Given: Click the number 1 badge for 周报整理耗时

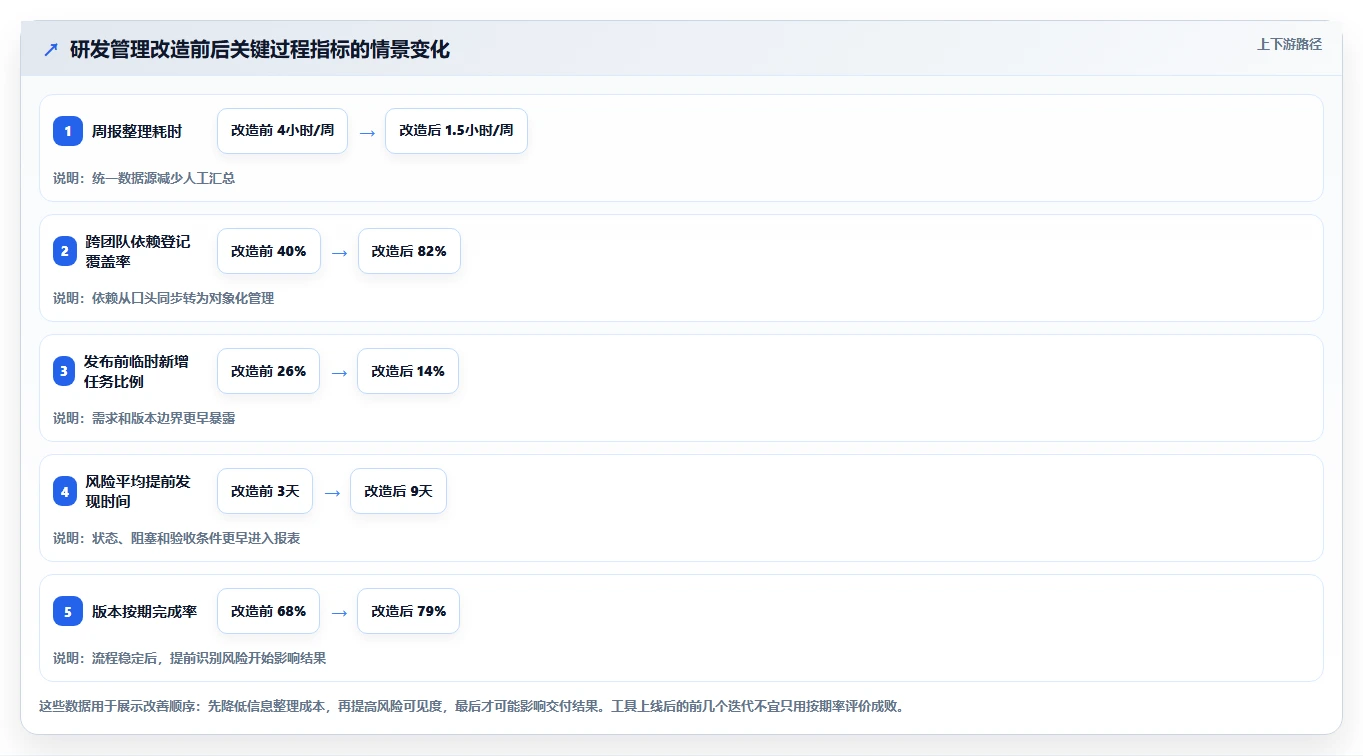Looking at the screenshot, I should pos(68,131).
